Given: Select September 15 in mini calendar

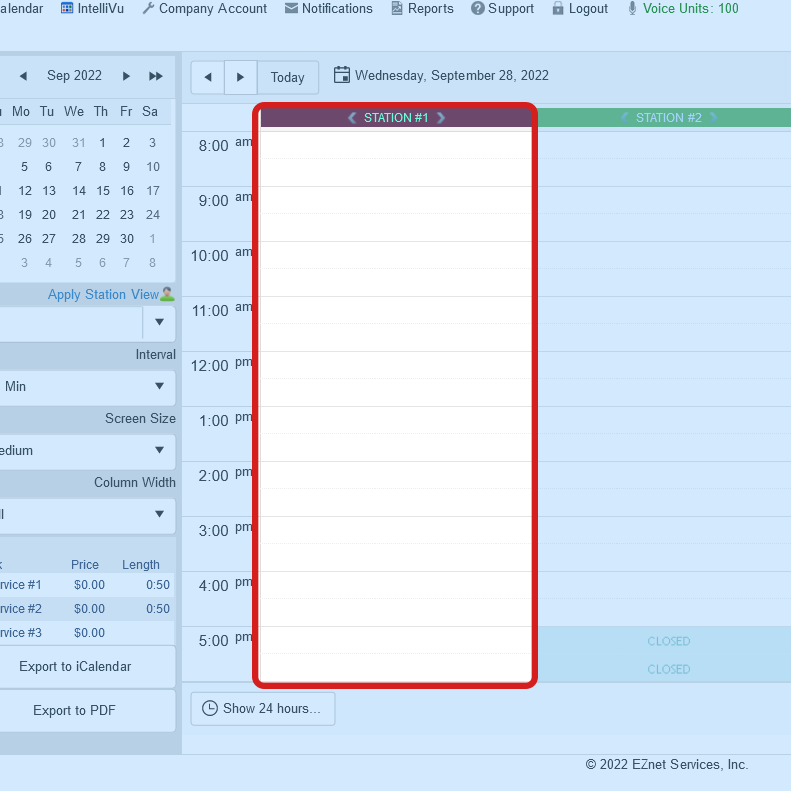Looking at the screenshot, I should pos(101,191).
